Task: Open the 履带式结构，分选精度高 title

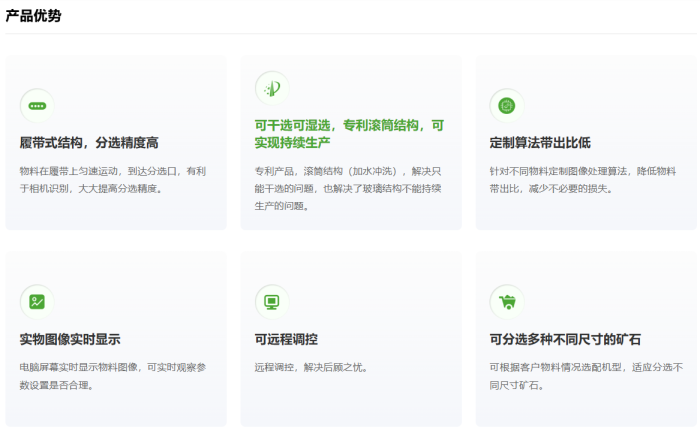Action: tap(89, 143)
